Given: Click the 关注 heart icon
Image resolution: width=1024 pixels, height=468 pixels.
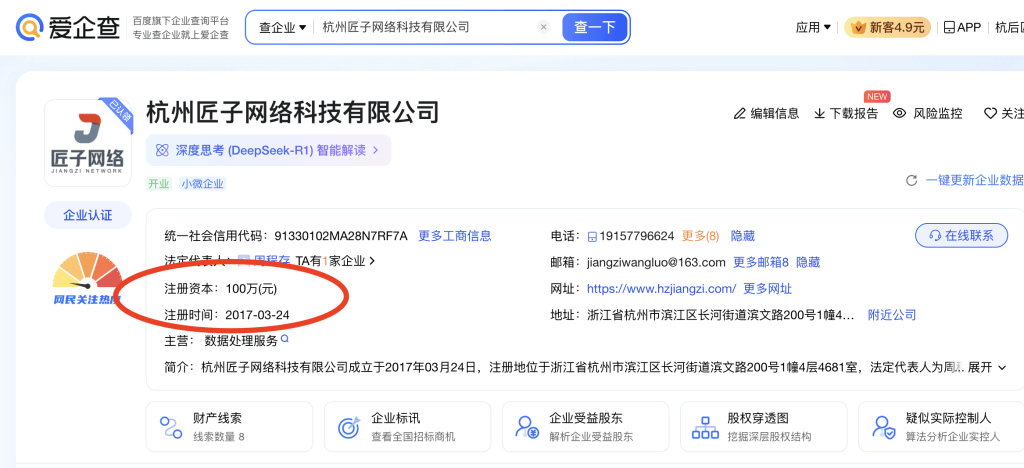Looking at the screenshot, I should (990, 113).
